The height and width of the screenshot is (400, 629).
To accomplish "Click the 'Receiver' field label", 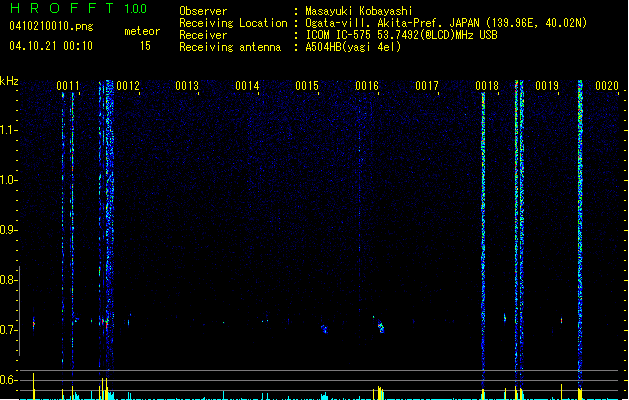I will (x=203, y=35).
